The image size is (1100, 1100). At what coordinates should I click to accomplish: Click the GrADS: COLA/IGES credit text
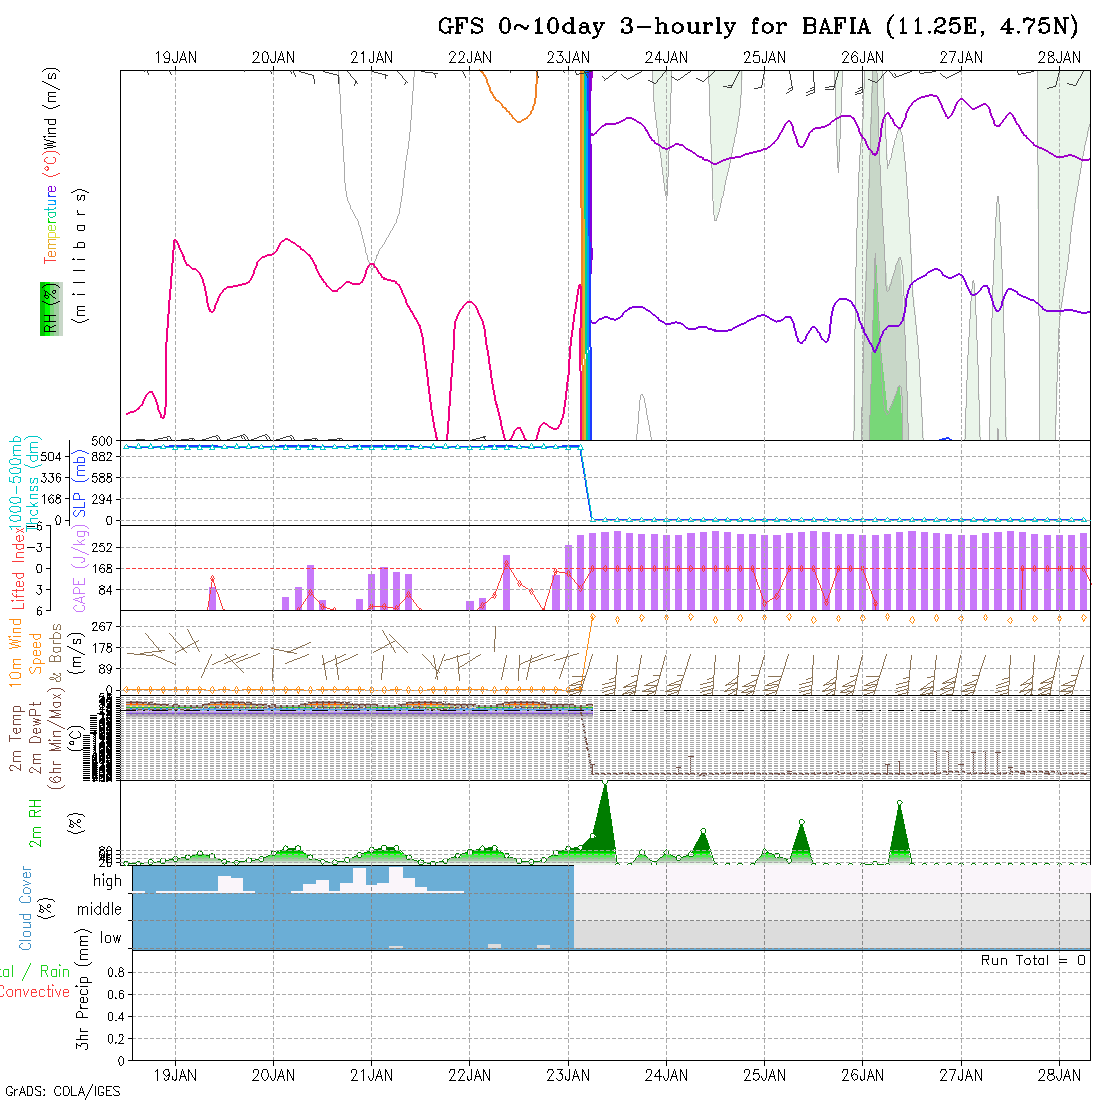62,1091
